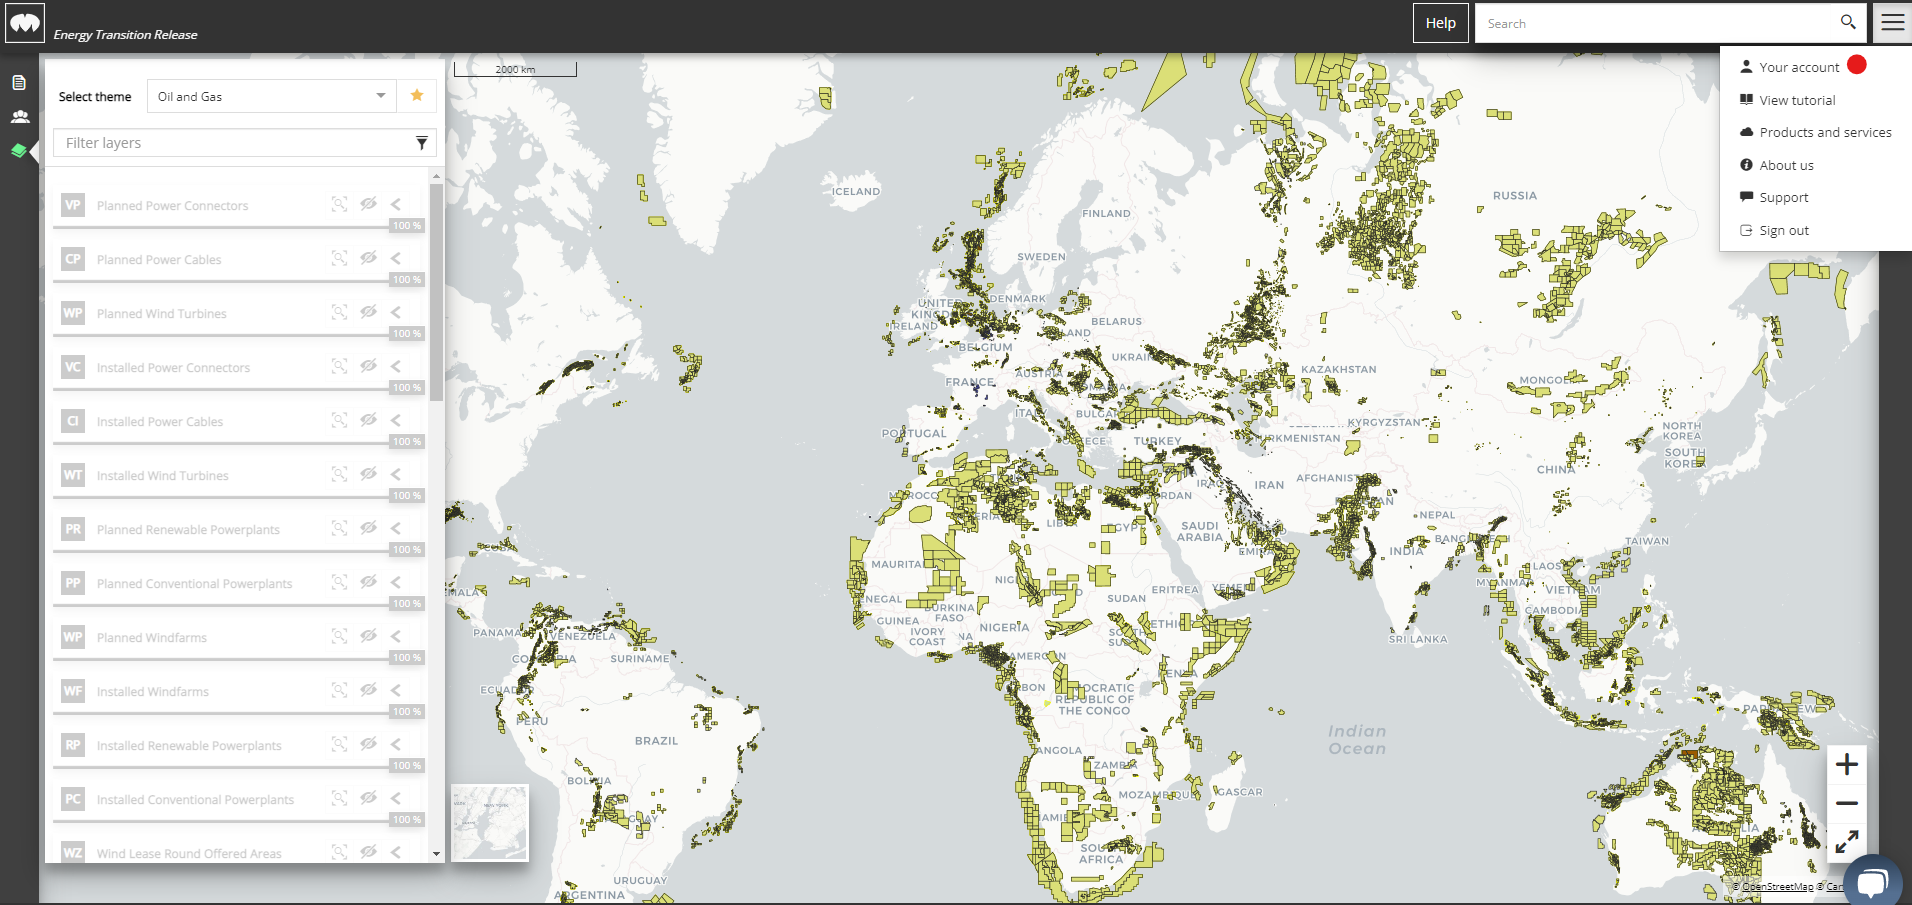Click the application logo at top left

25,23
